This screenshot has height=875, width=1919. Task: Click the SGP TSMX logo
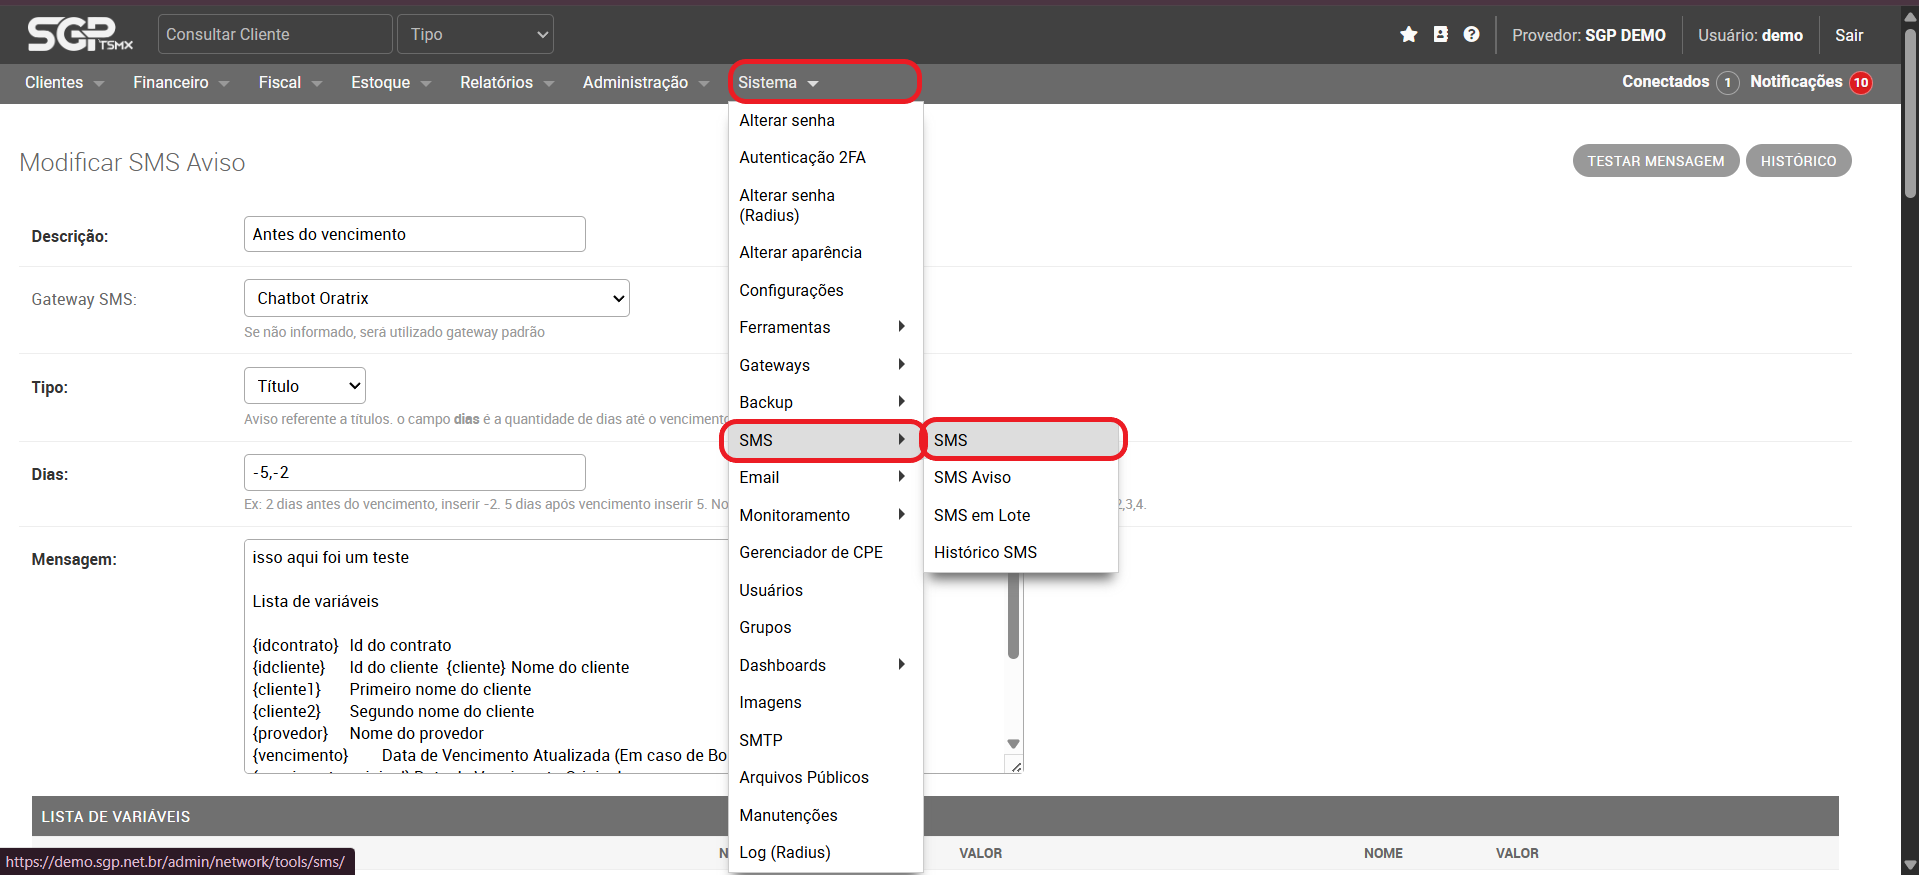pyautogui.click(x=80, y=35)
